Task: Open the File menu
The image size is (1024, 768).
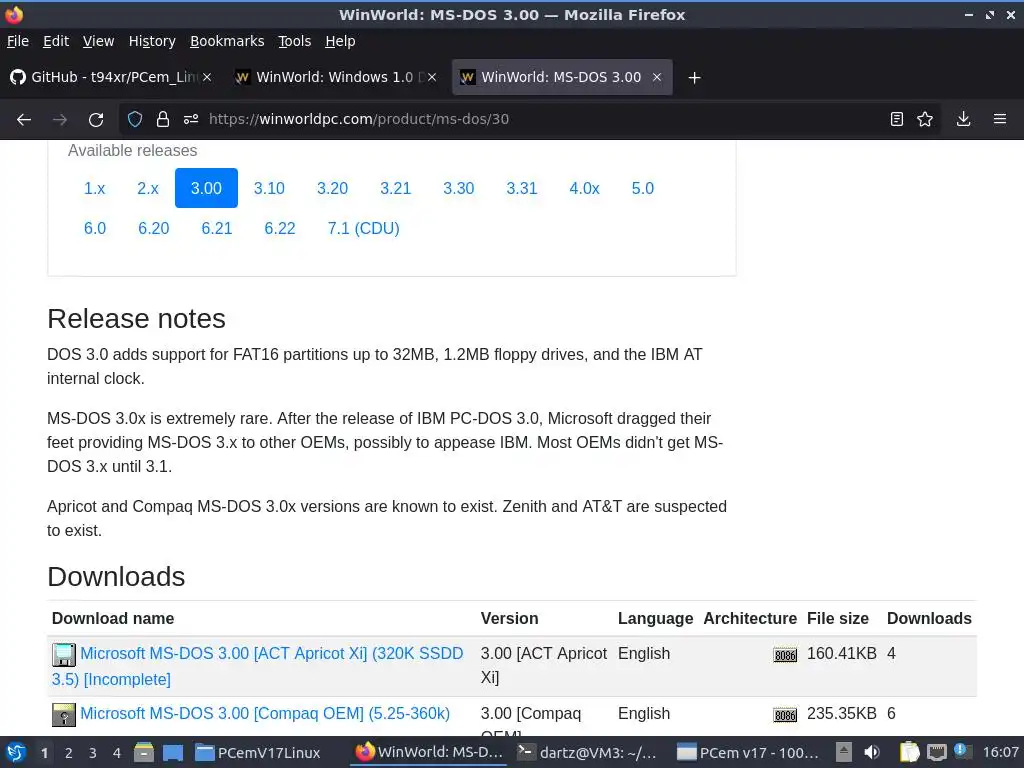Action: (18, 41)
